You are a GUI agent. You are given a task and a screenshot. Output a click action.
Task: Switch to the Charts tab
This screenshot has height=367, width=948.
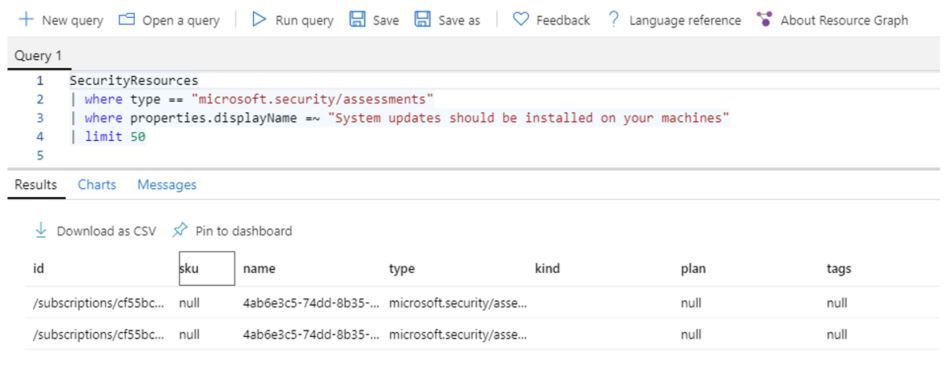point(97,184)
